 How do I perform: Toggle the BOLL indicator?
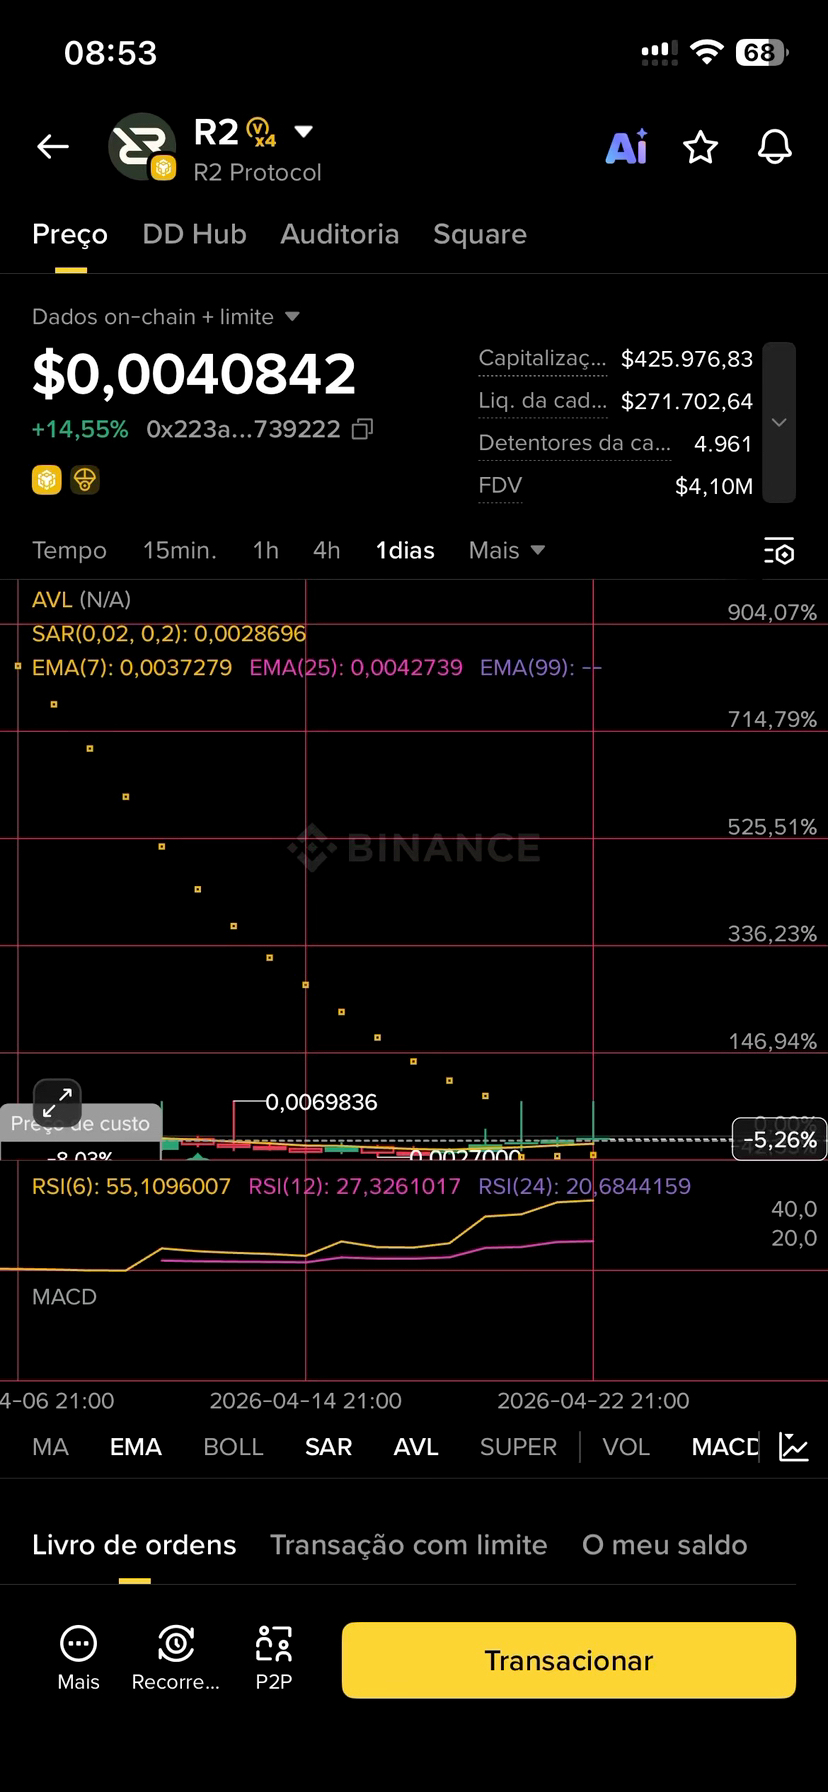tap(233, 1447)
